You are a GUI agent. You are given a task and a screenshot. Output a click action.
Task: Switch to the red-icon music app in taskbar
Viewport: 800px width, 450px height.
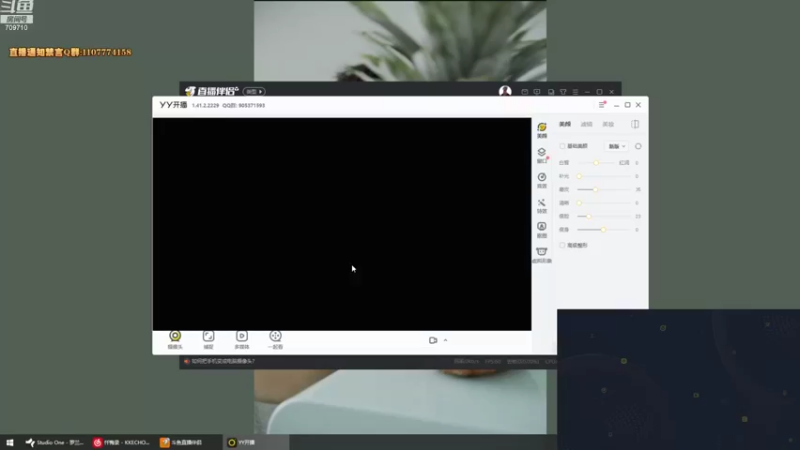coord(121,442)
